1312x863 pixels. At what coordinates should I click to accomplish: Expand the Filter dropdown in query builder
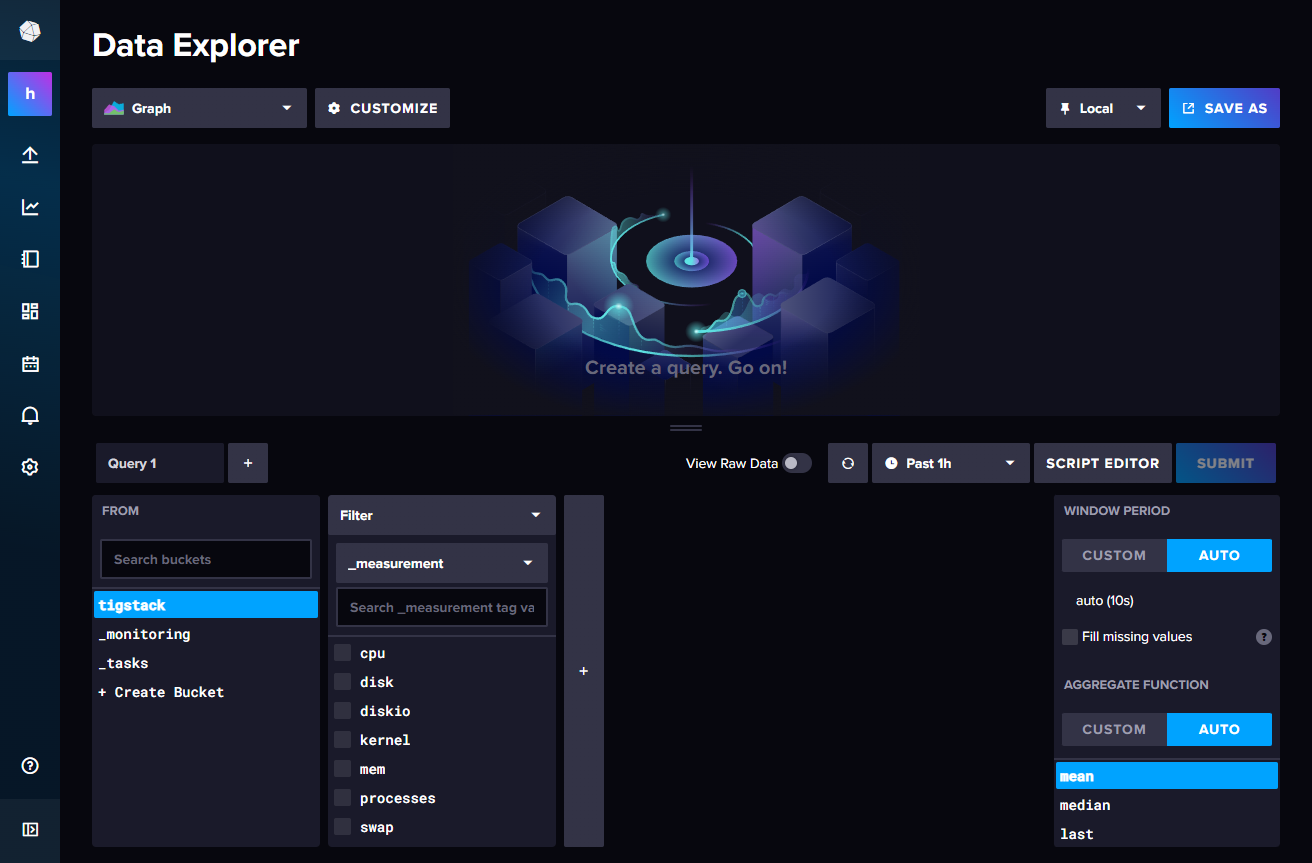coord(441,514)
